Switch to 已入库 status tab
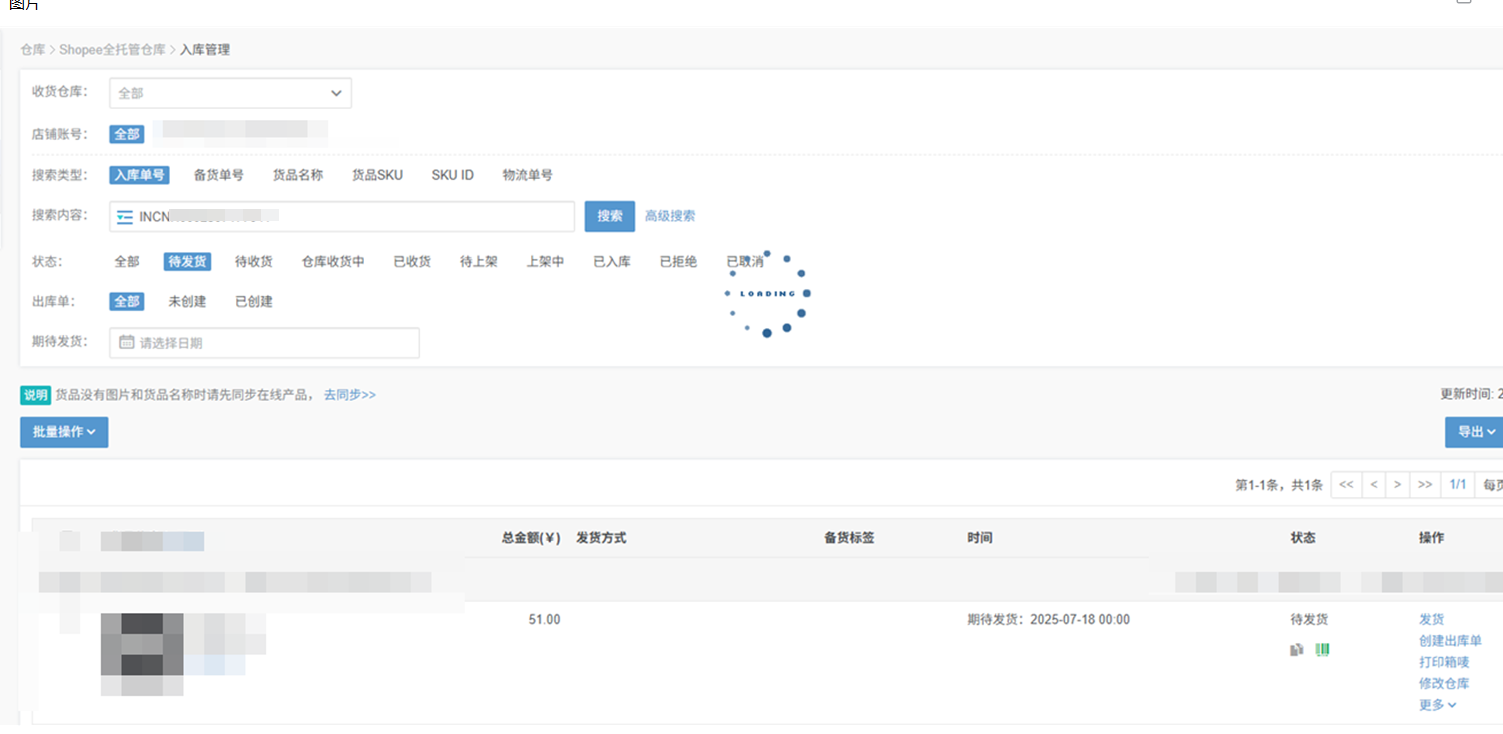The image size is (1503, 734). point(612,262)
